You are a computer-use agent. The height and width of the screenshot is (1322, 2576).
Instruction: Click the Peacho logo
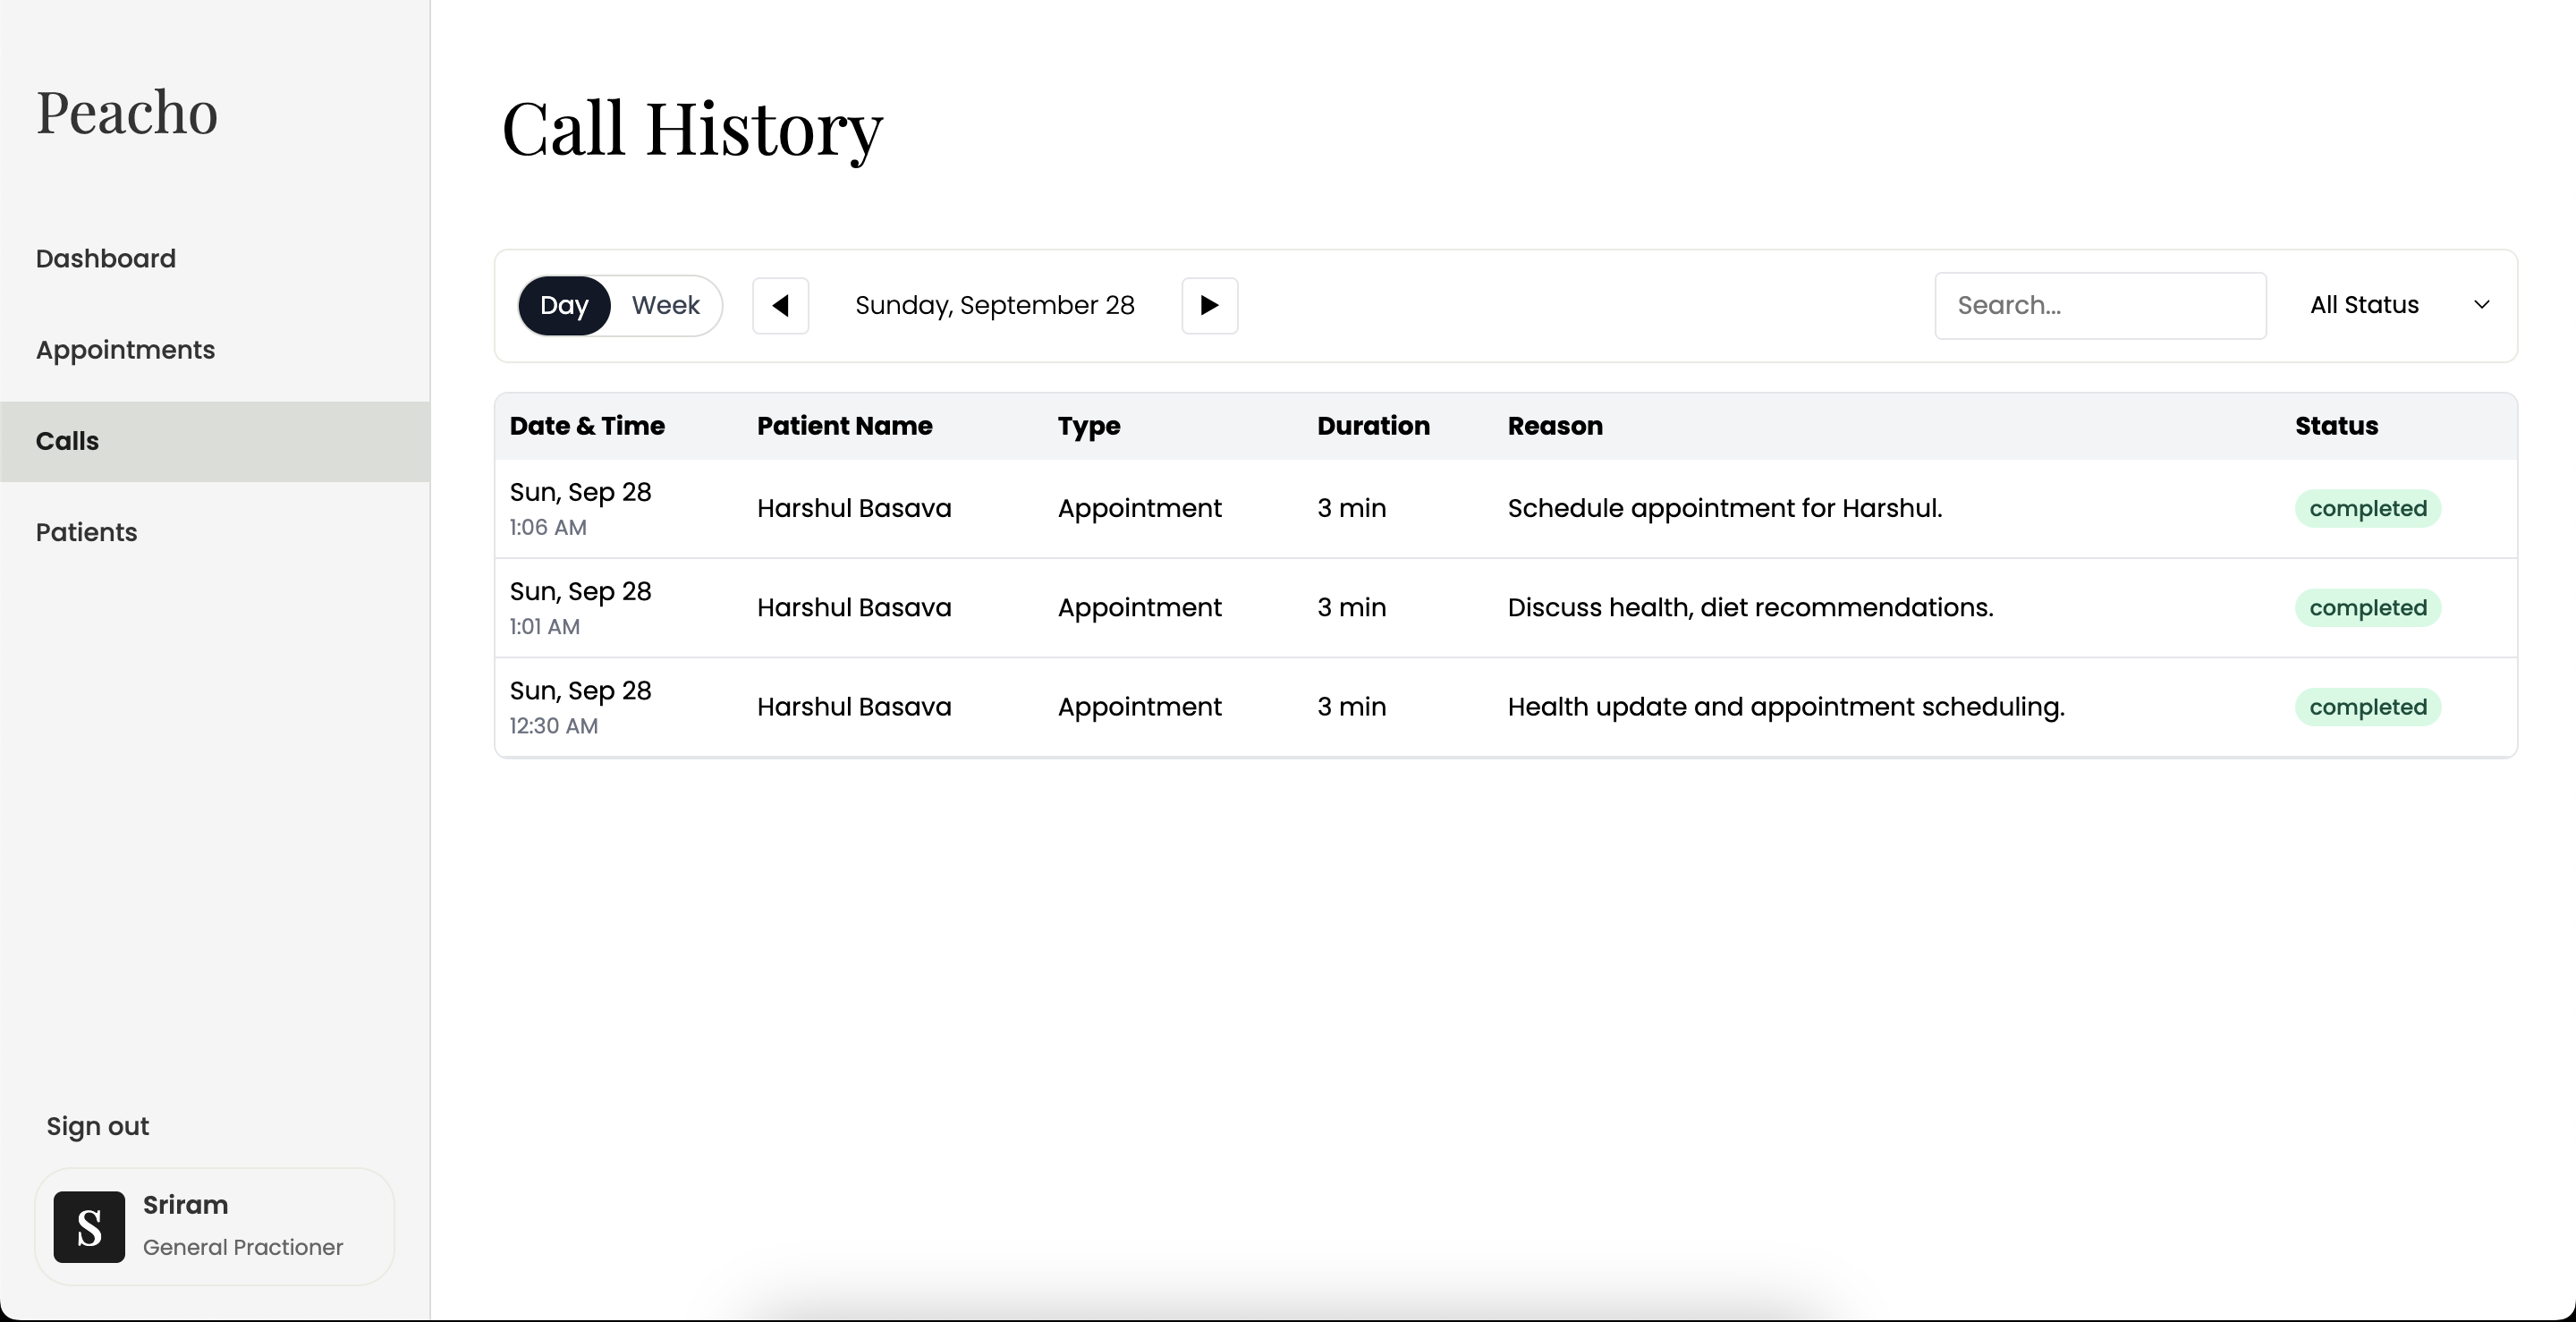pyautogui.click(x=127, y=112)
